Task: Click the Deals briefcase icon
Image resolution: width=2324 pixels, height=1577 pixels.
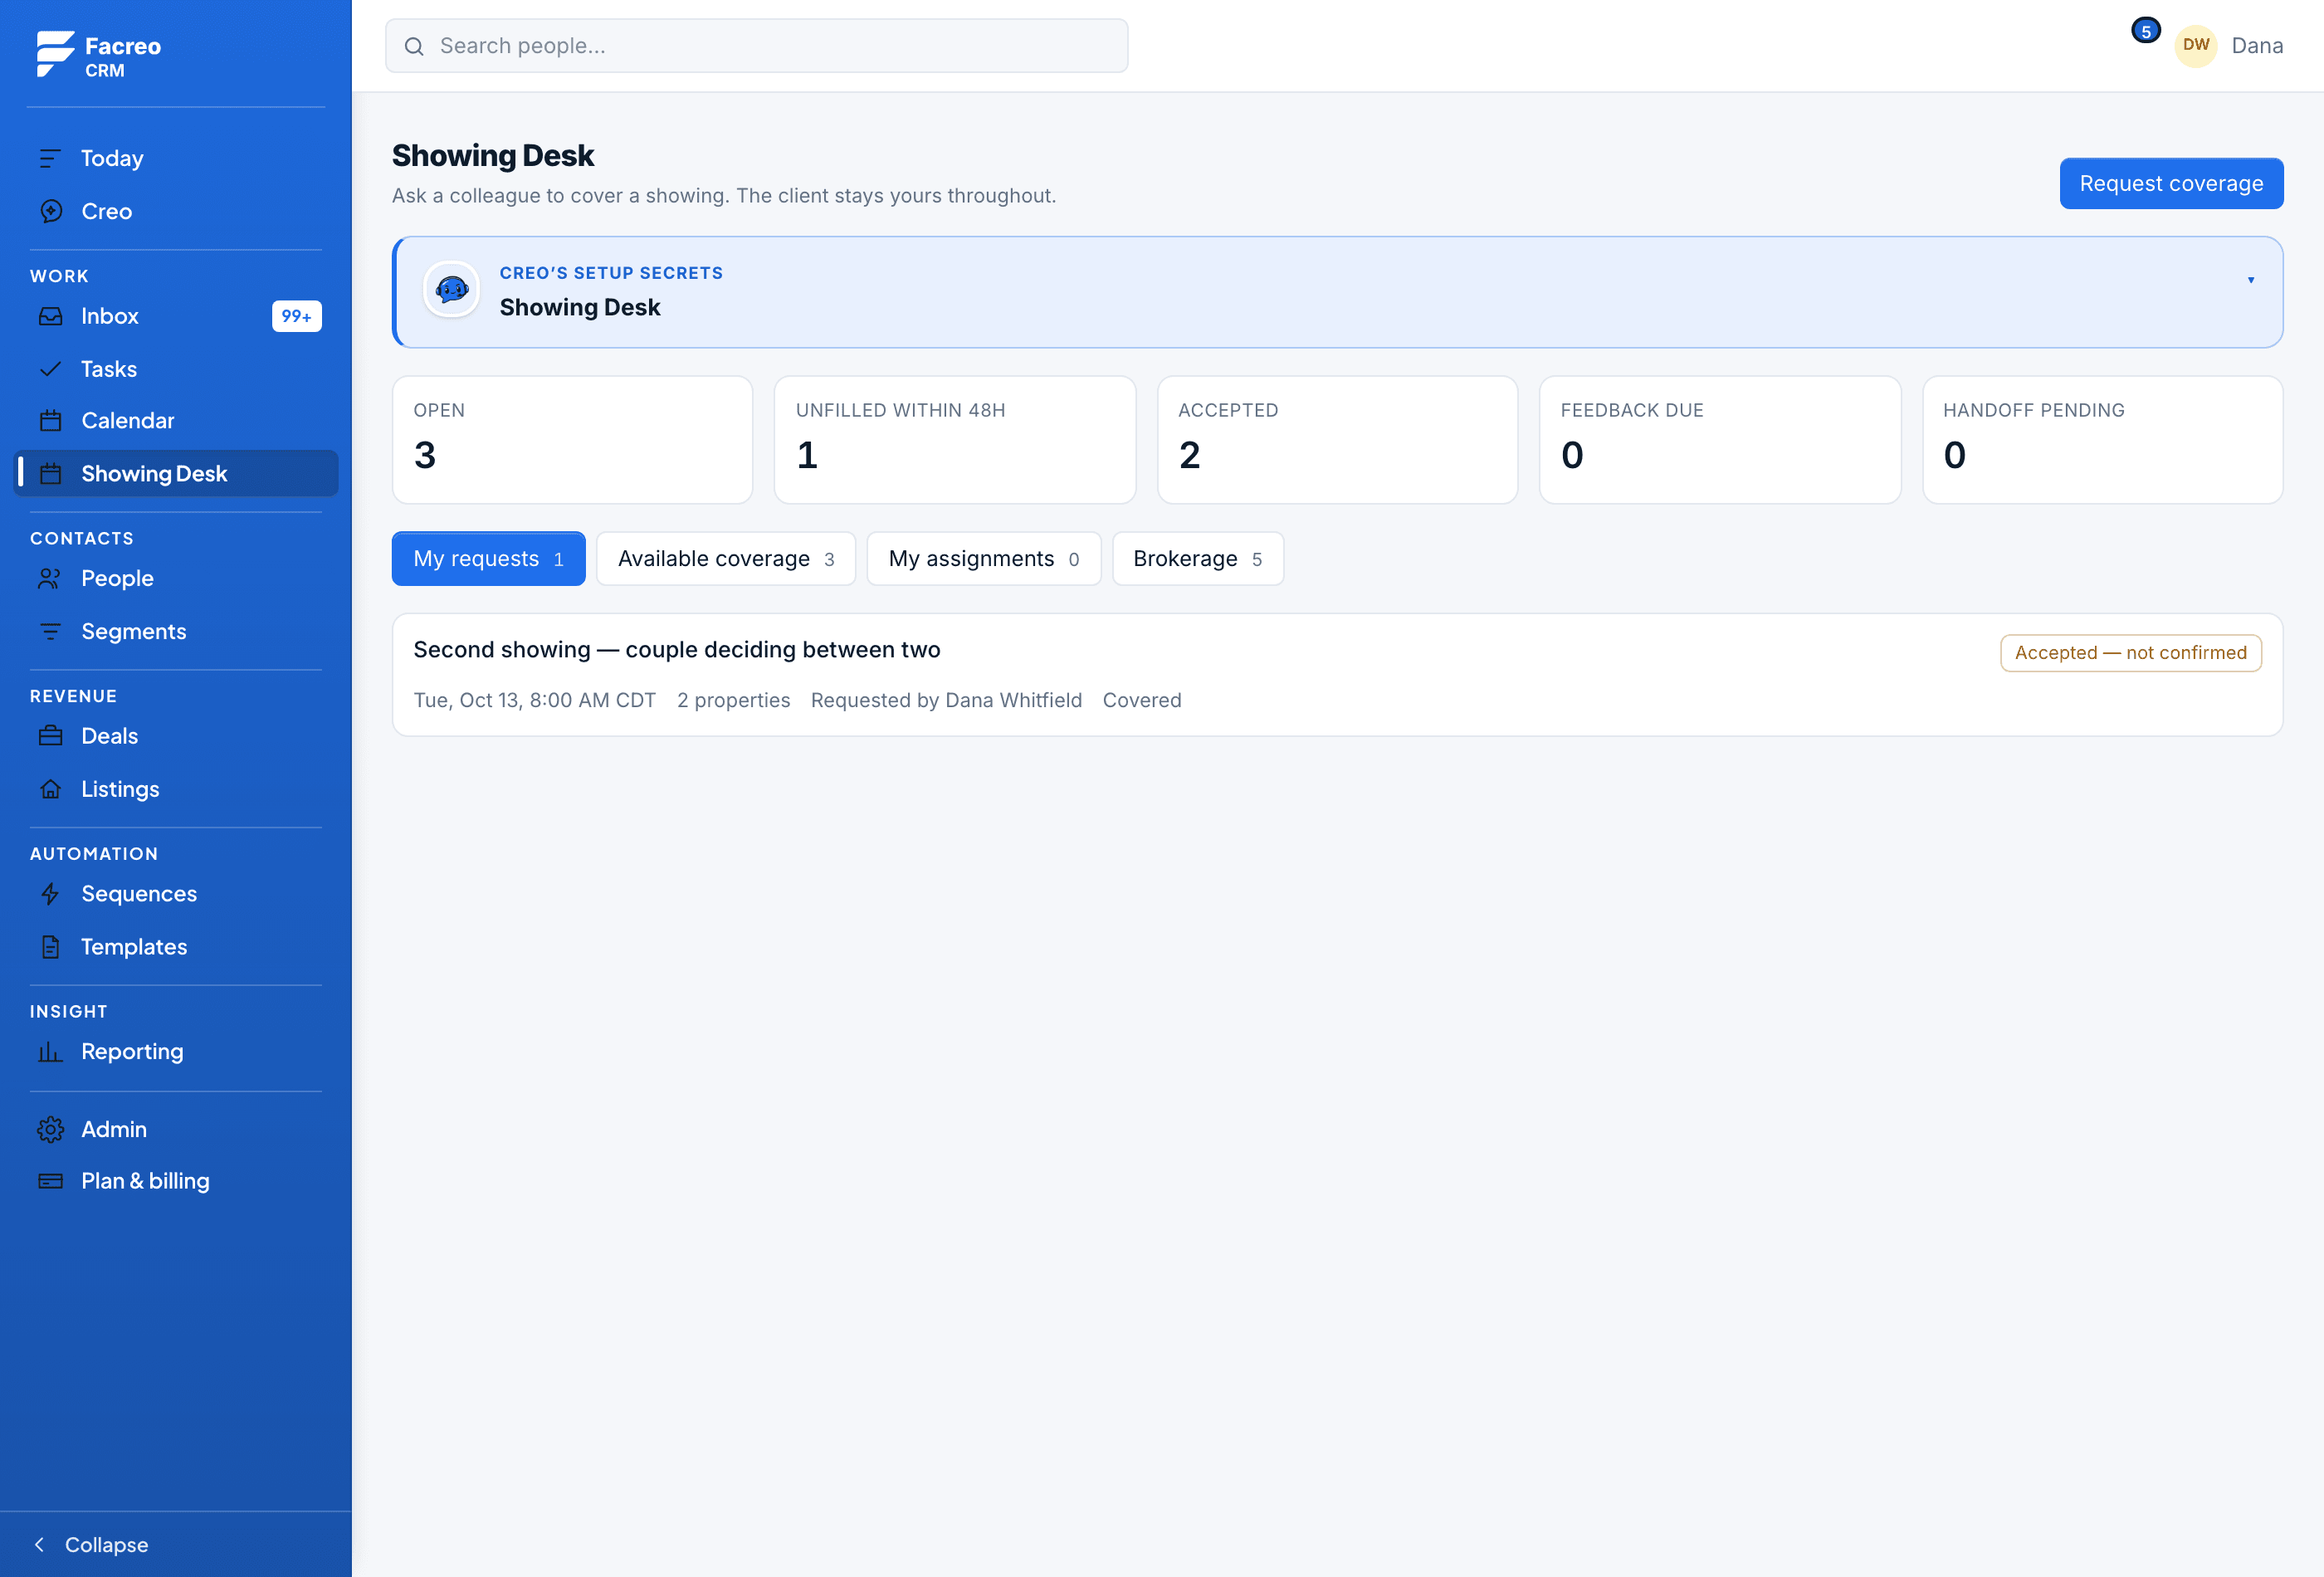Action: 50,737
